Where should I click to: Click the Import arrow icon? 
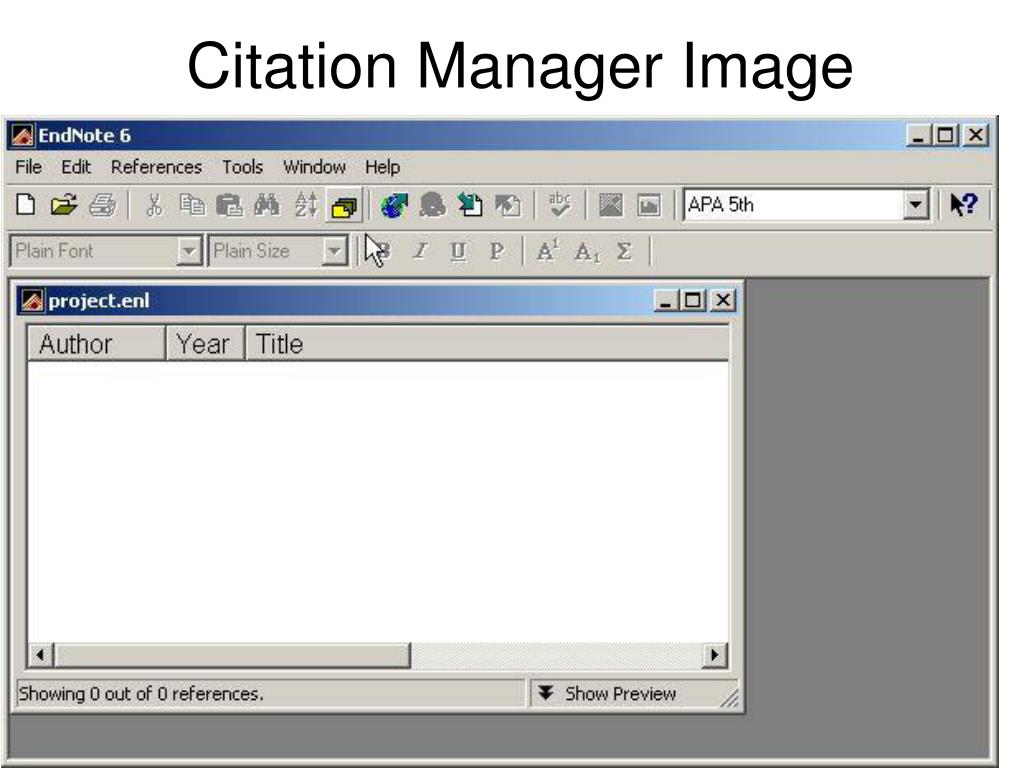coord(470,205)
